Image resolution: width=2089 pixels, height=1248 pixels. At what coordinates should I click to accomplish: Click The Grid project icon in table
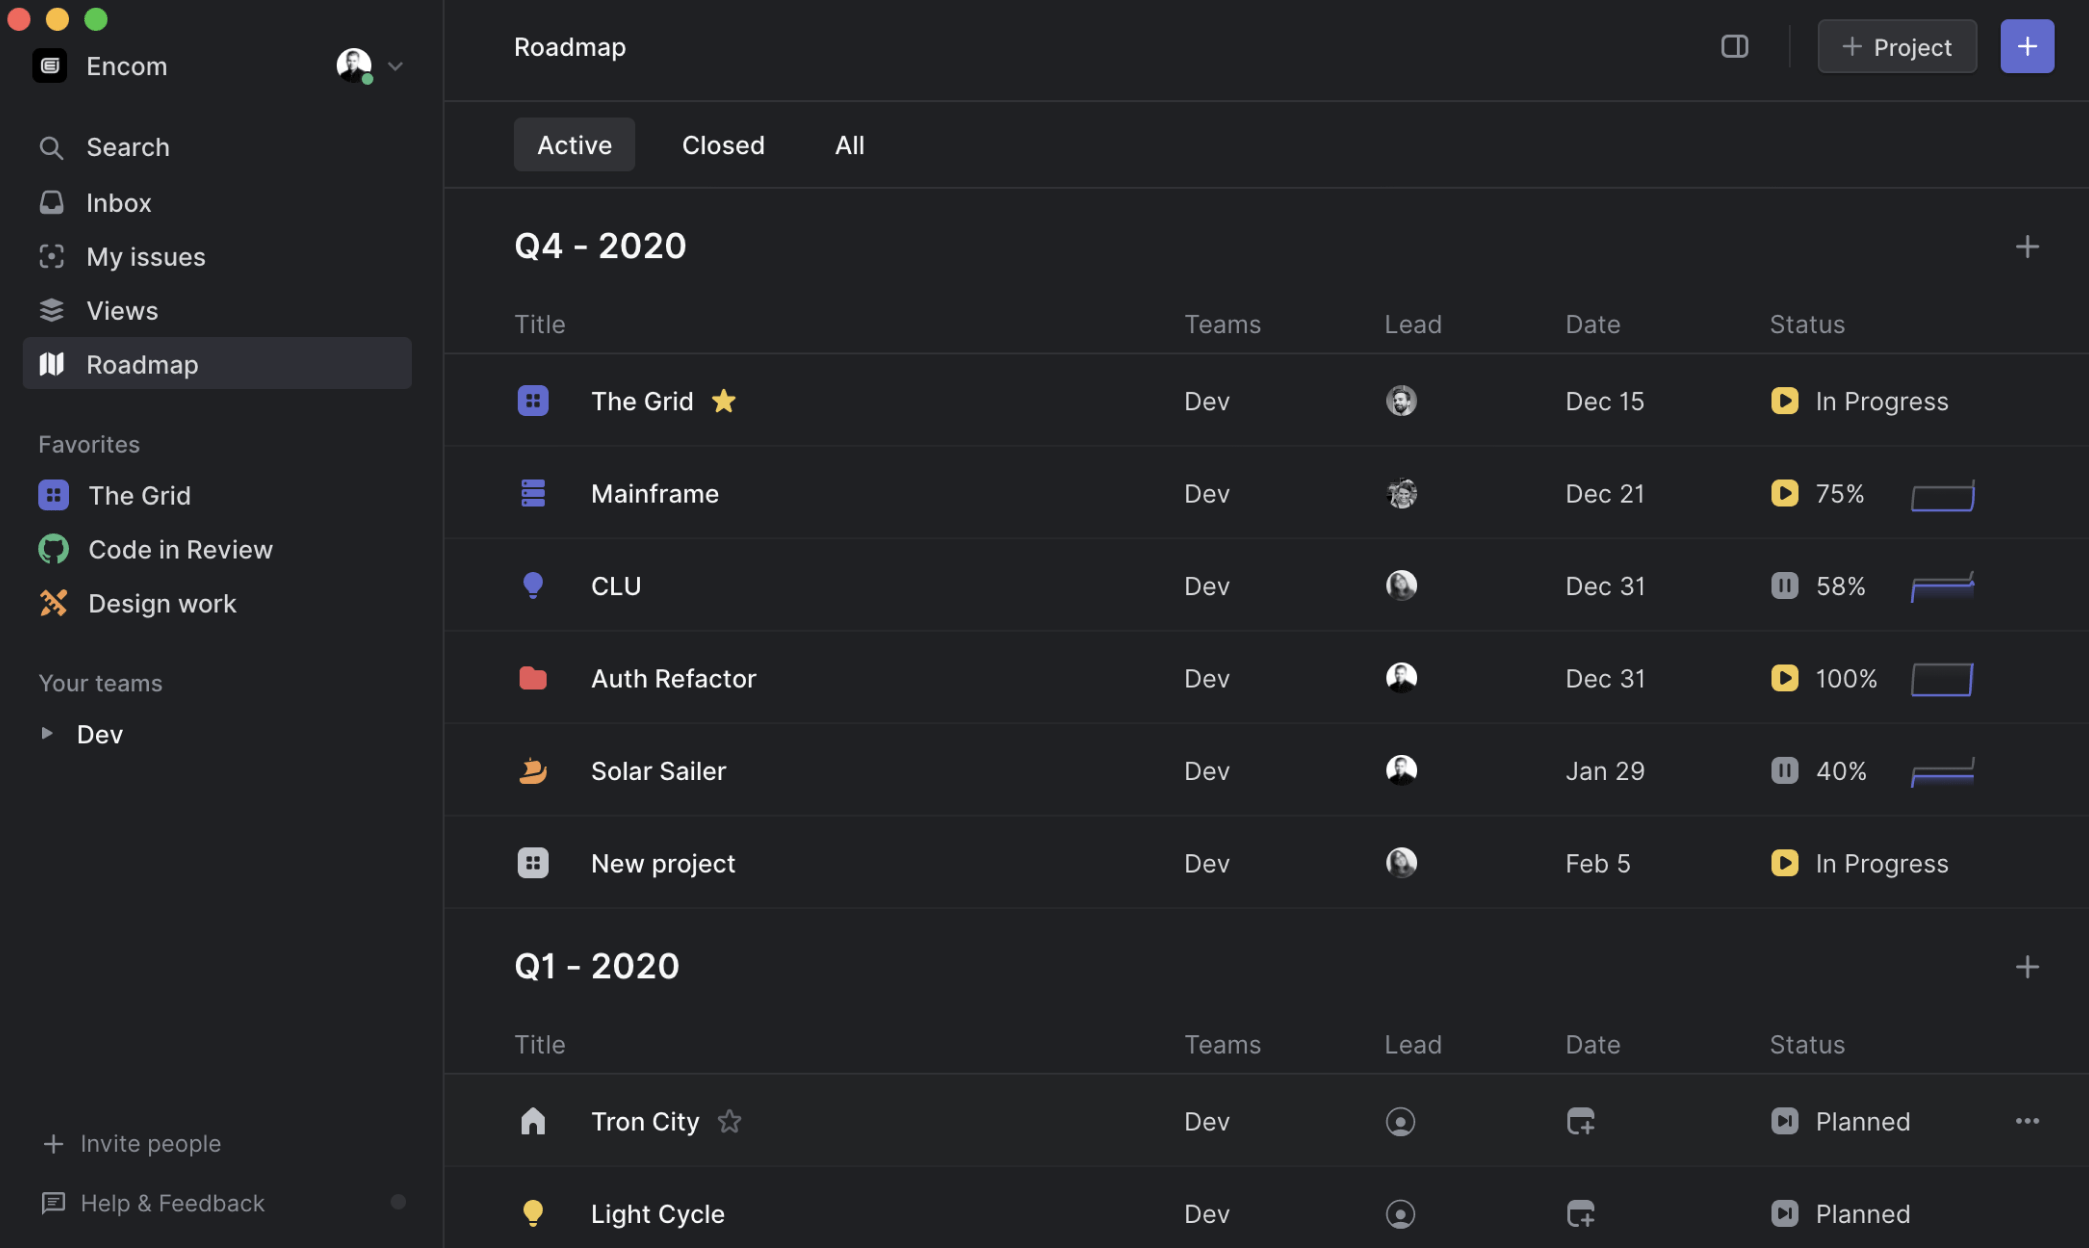(x=532, y=401)
